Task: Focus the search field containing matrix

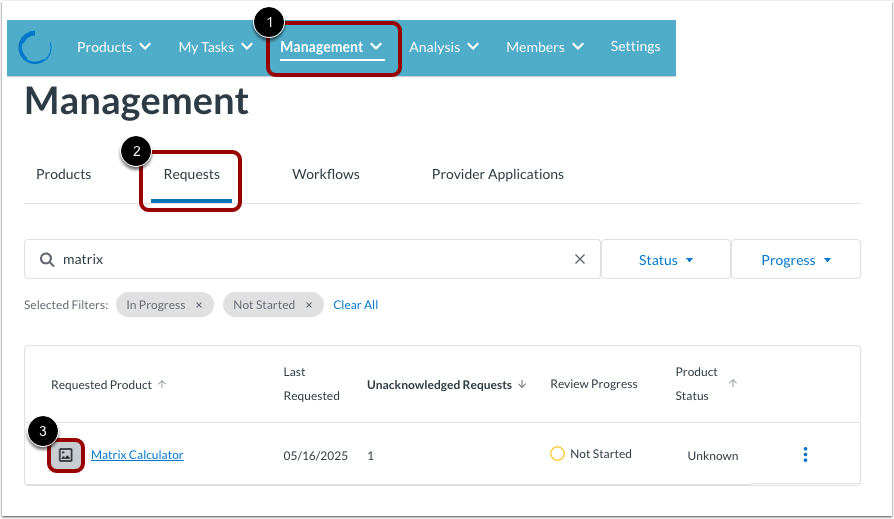Action: click(312, 260)
